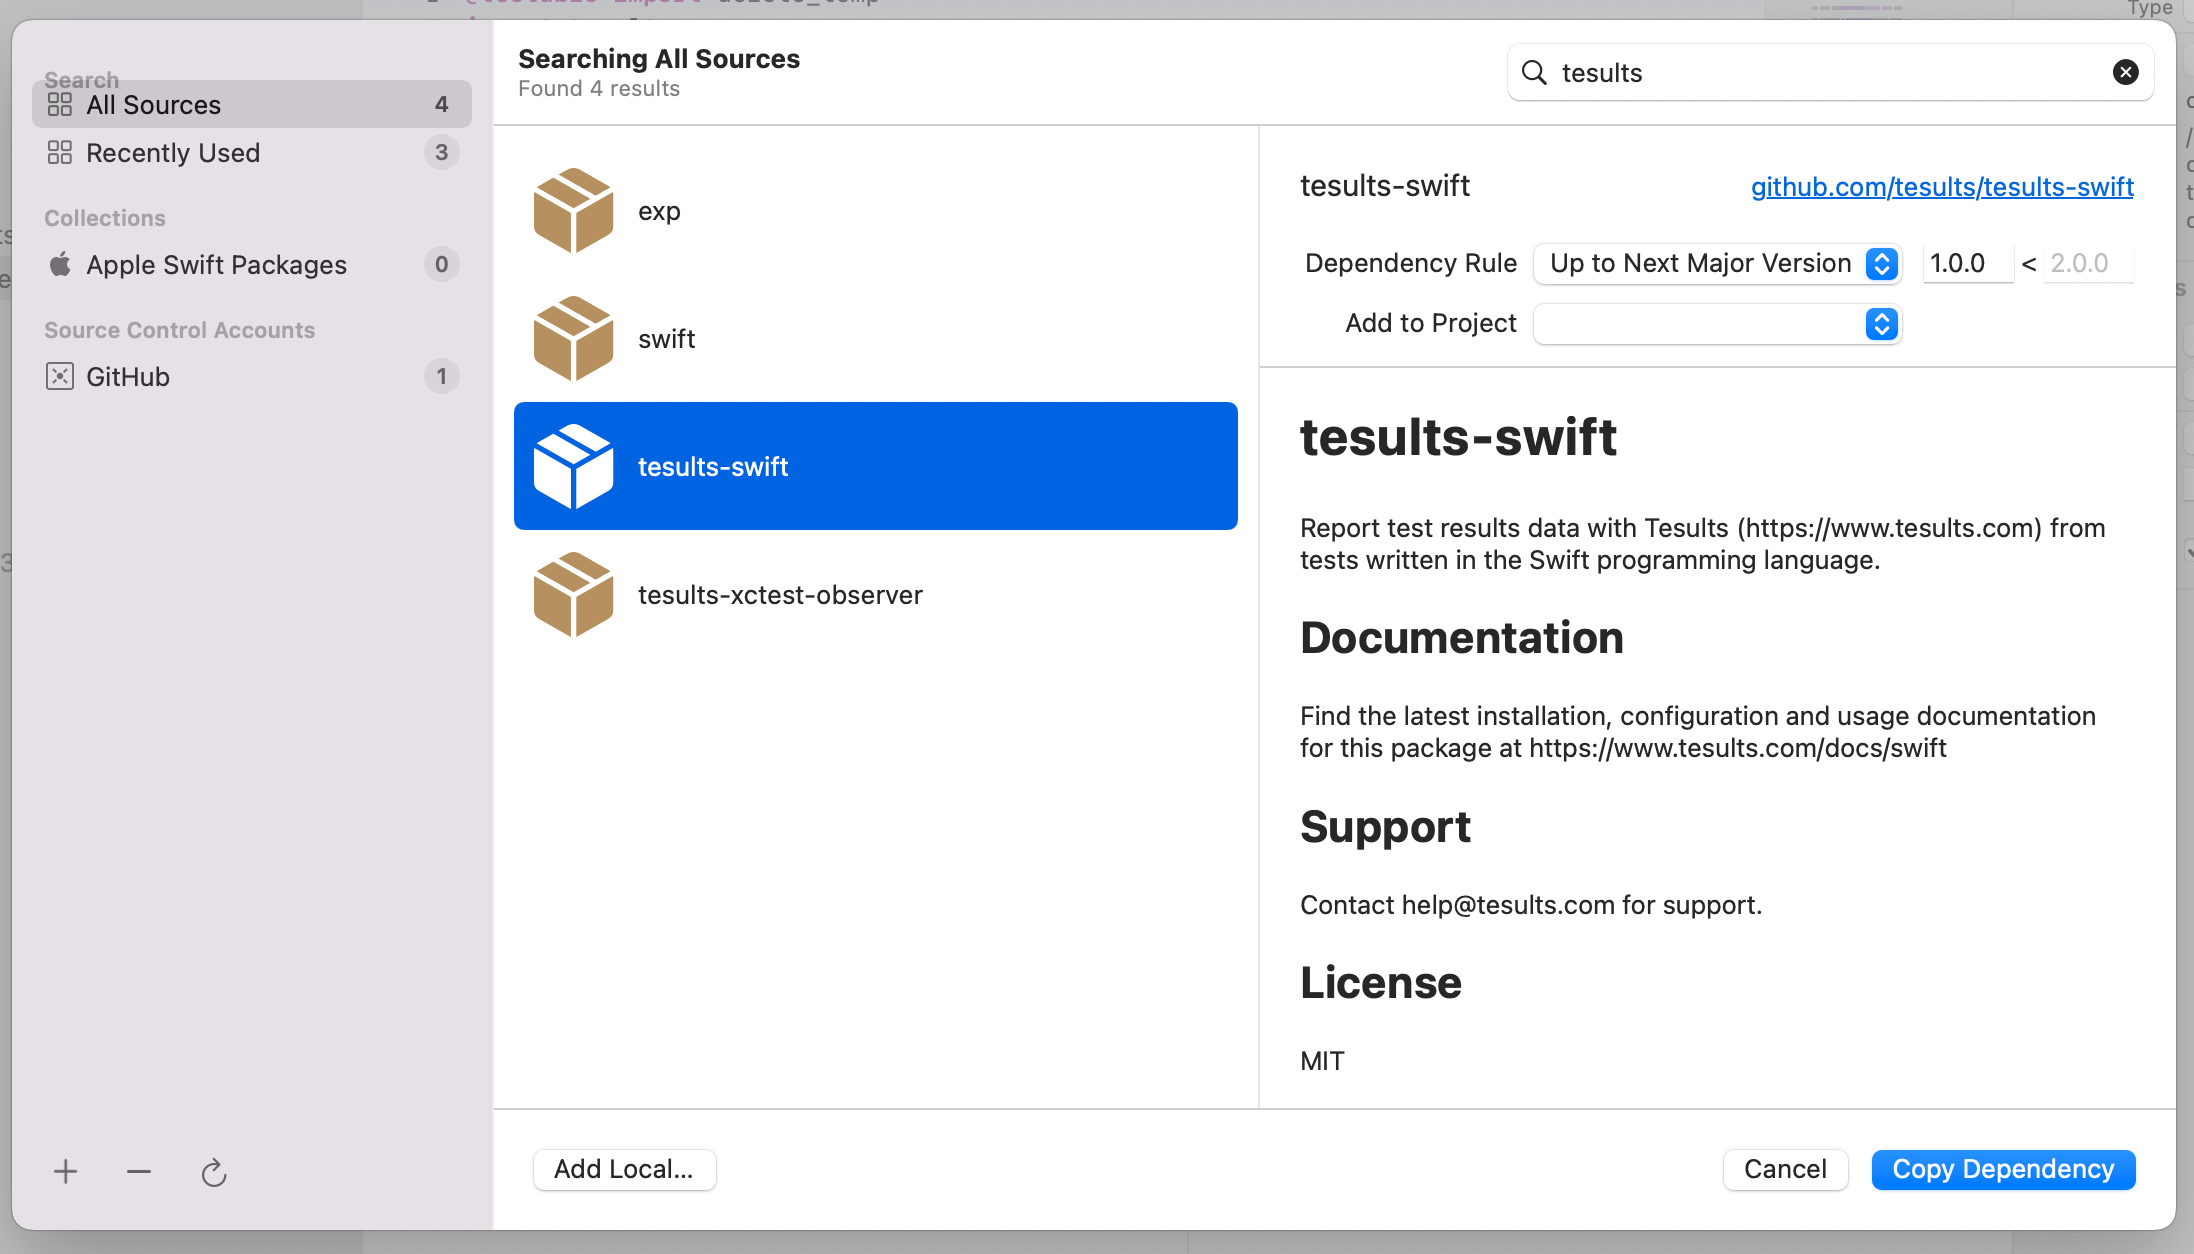Click the exp package box icon
Screen dimensions: 2194x1254
pyautogui.click(x=573, y=210)
